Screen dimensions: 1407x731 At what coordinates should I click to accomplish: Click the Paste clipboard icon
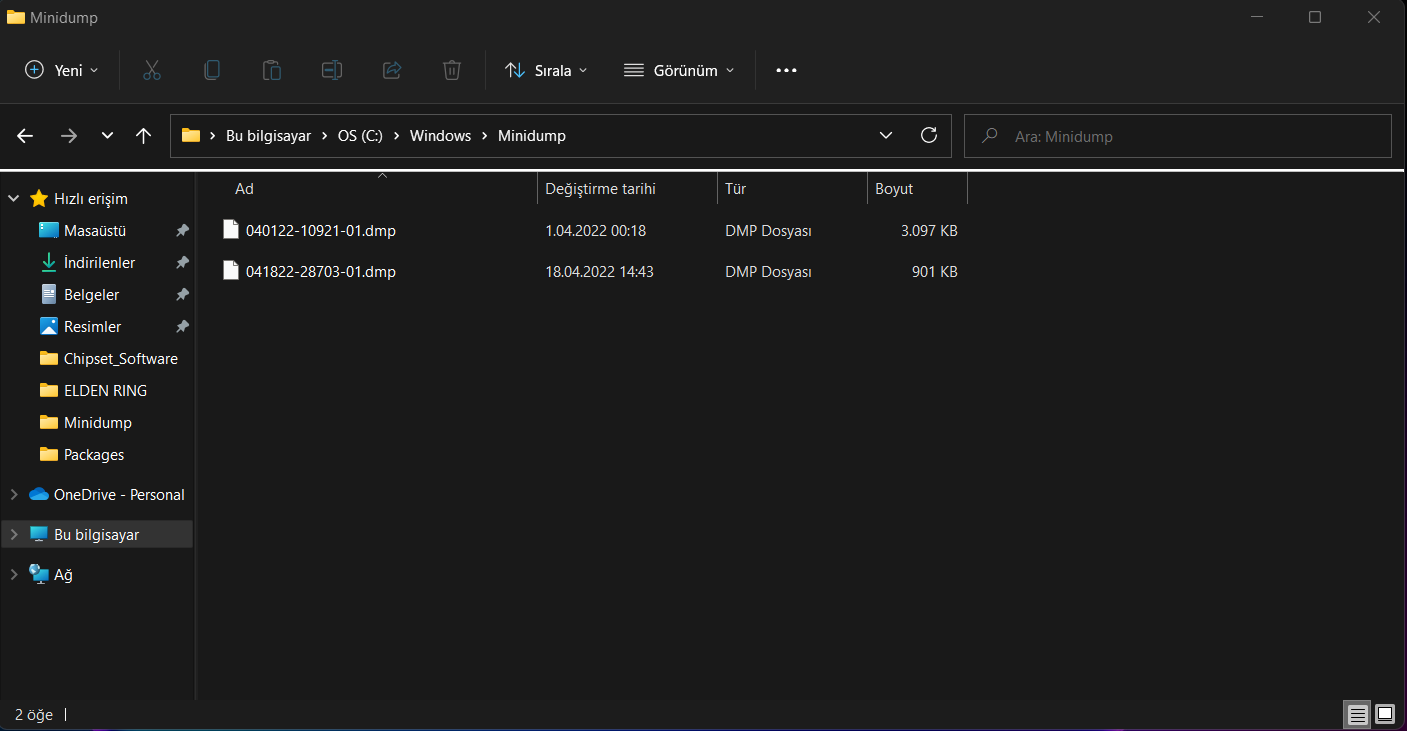point(272,70)
